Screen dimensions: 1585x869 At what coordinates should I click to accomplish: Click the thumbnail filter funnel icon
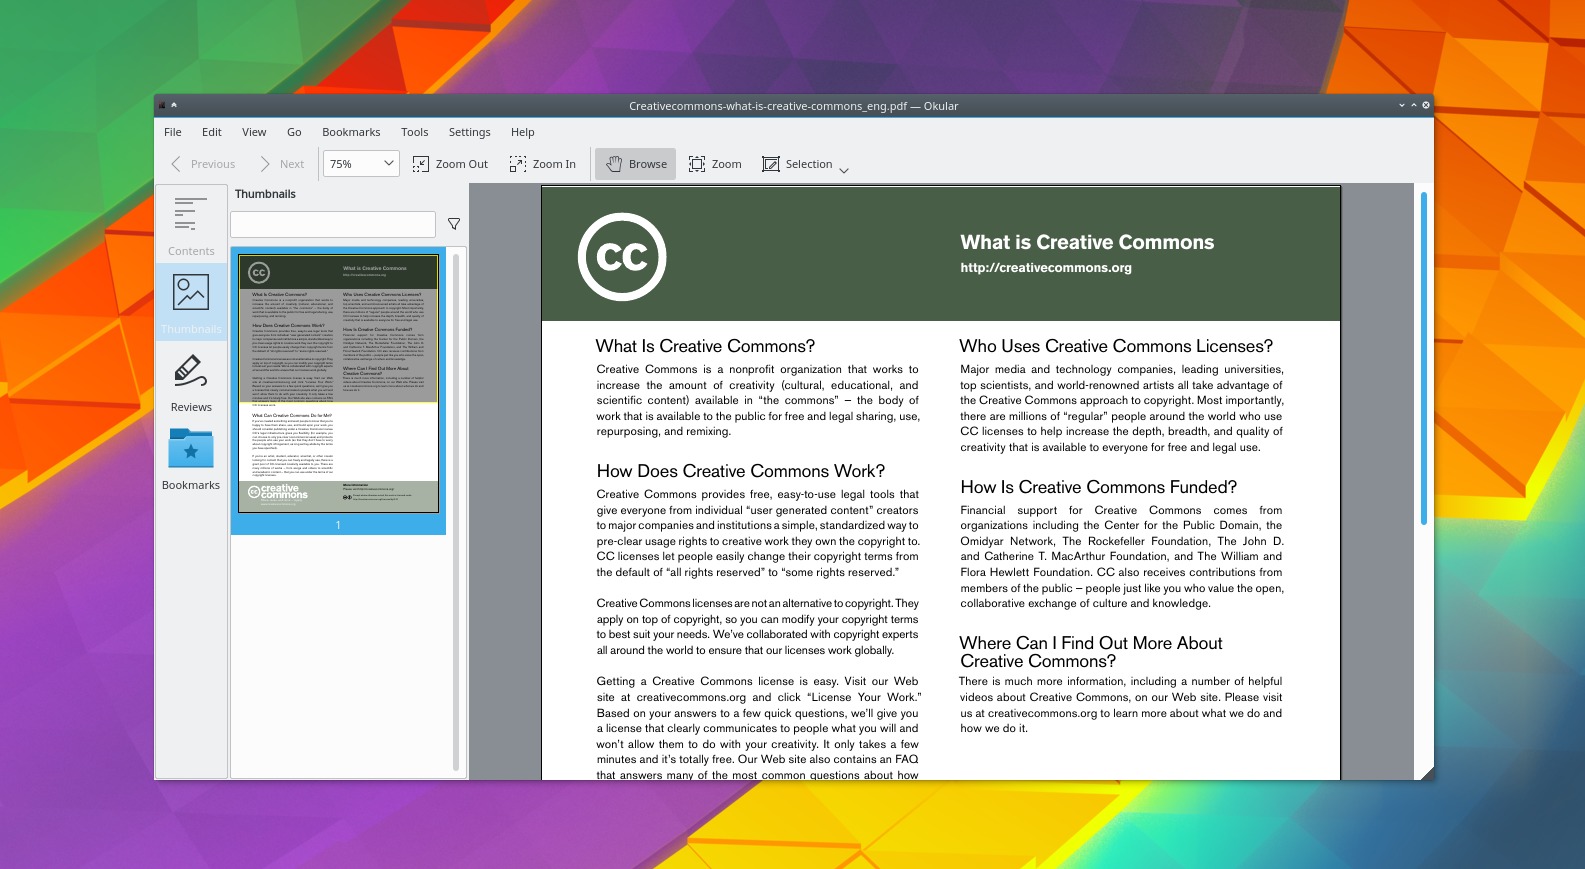click(x=454, y=224)
